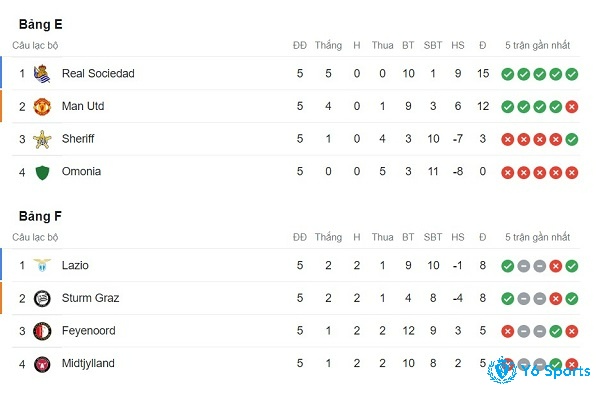
Task: Click the Real Sociedad club crest
Action: click(x=42, y=74)
